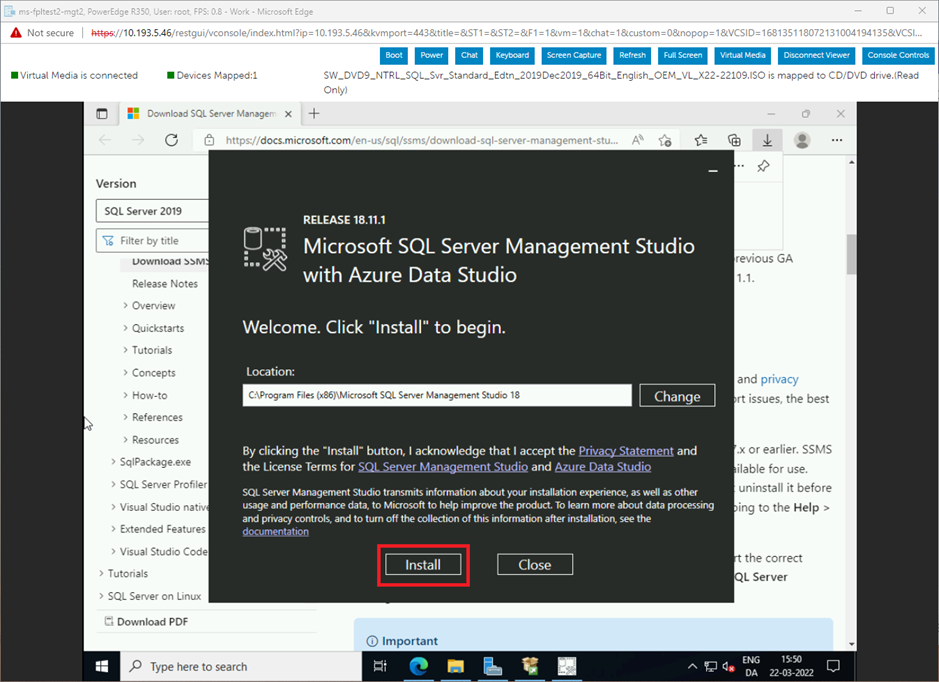Viewport: 939px width, 682px height.
Task: Open Console Controls
Action: [898, 55]
